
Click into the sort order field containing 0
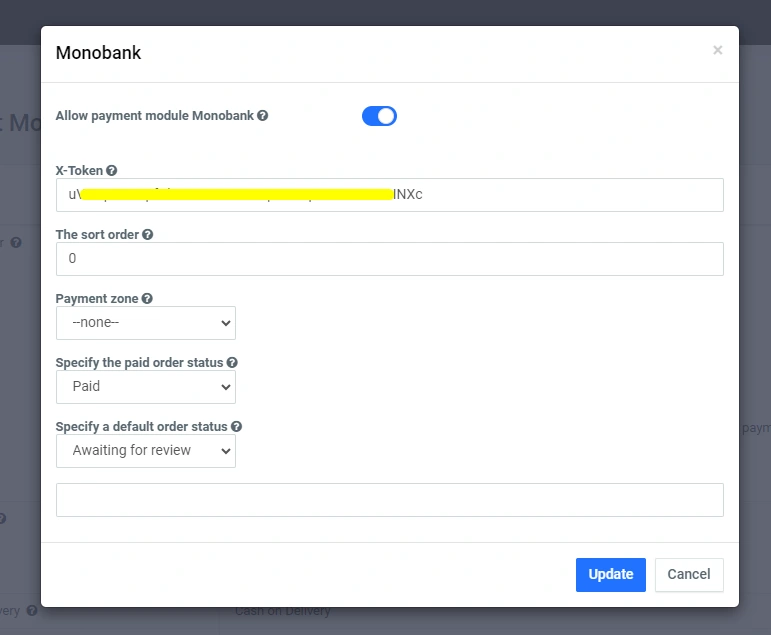coord(389,259)
